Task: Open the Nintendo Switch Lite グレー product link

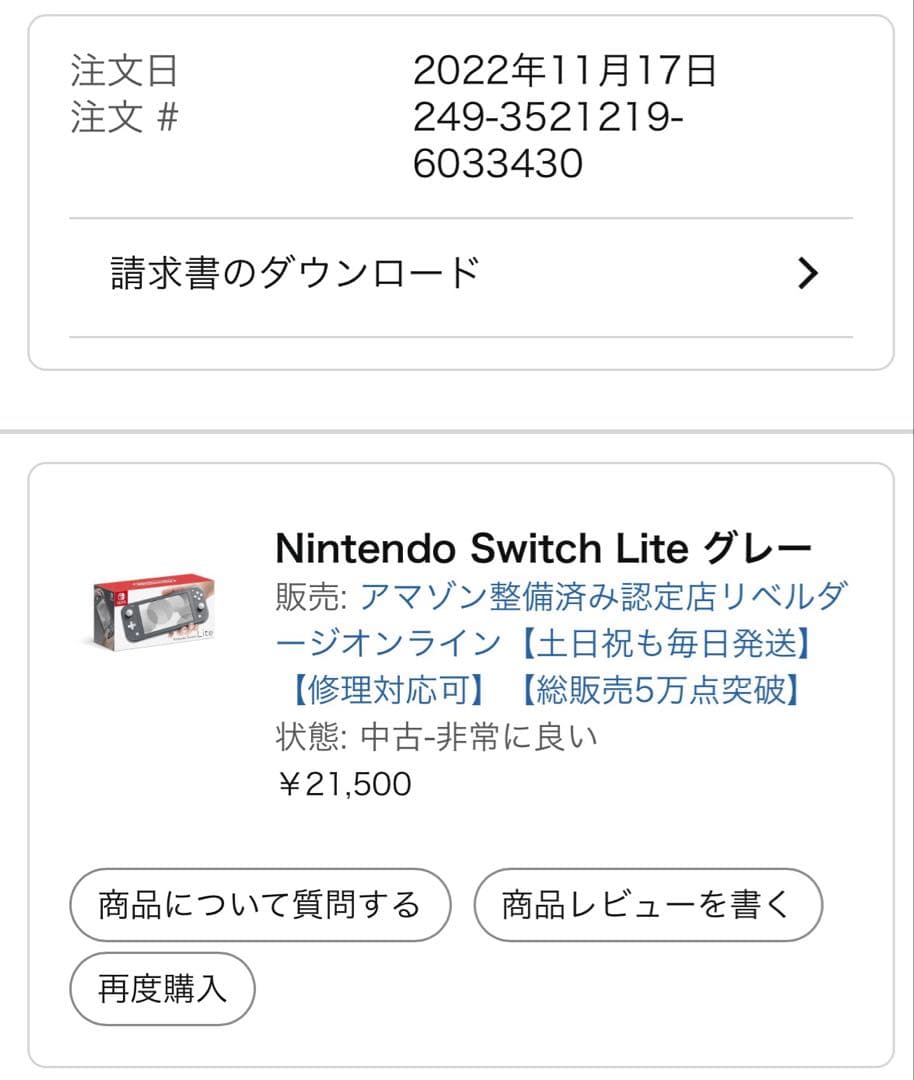Action: tap(562, 546)
